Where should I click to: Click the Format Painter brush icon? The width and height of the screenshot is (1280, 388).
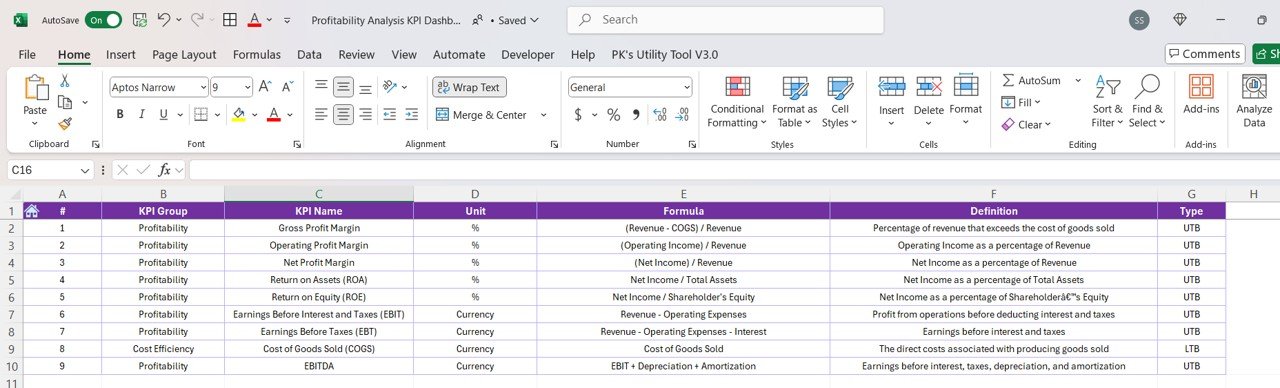pyautogui.click(x=65, y=124)
